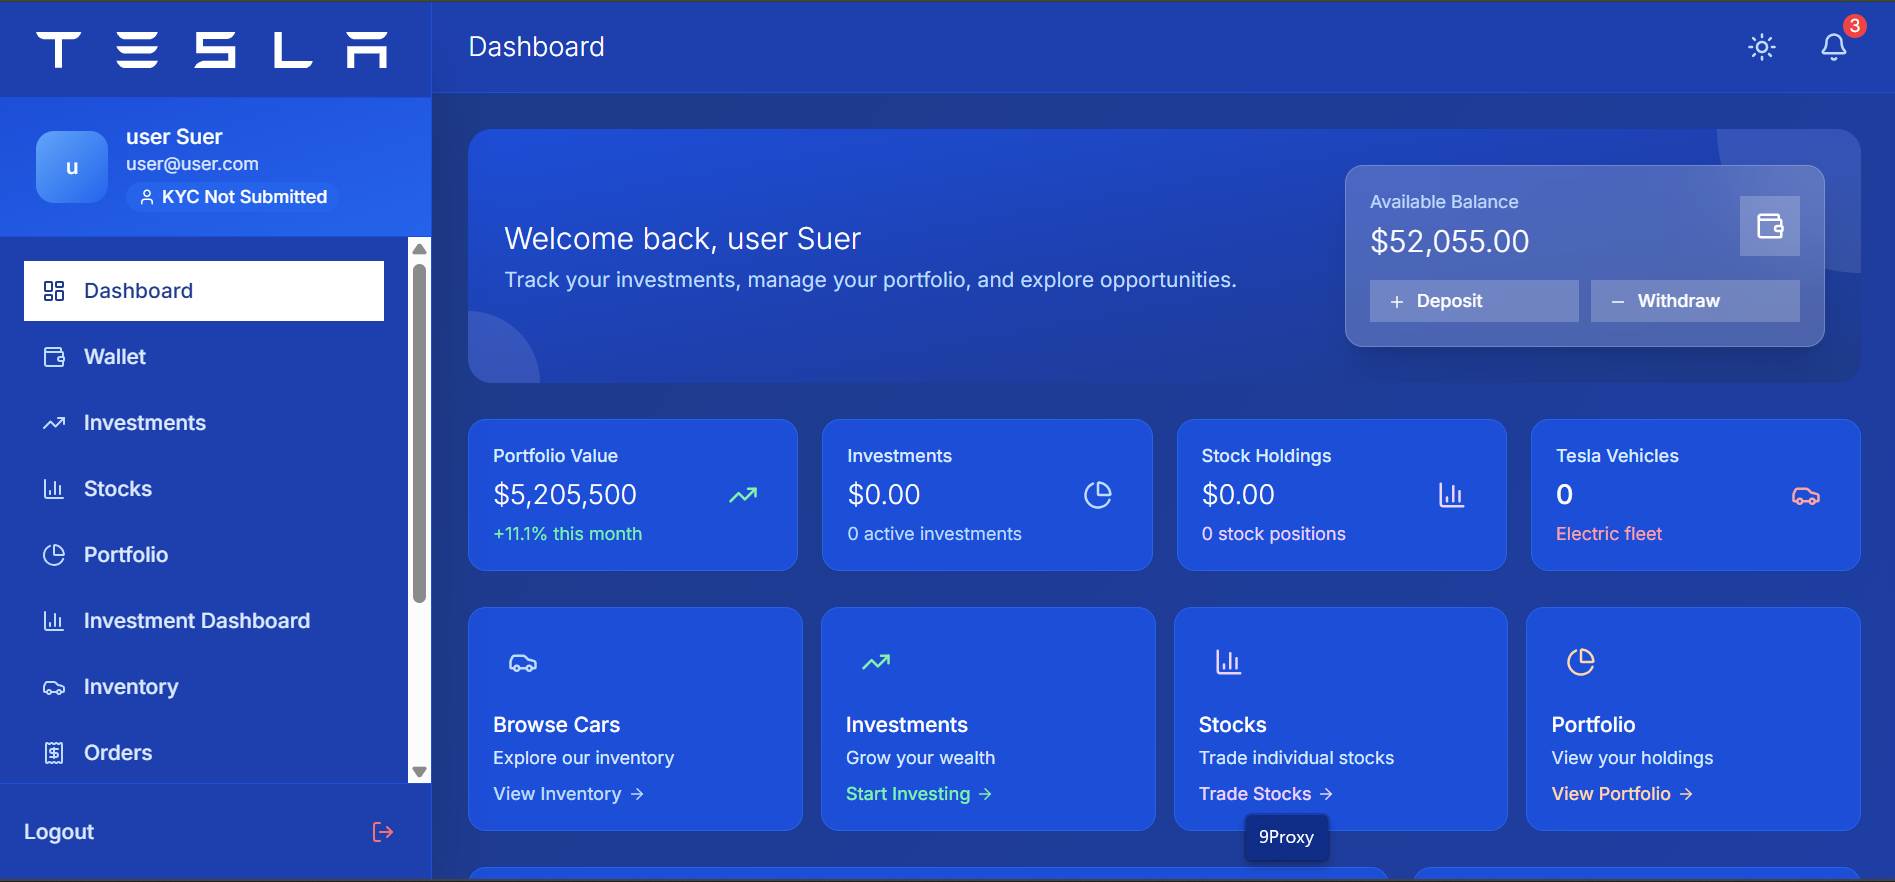The width and height of the screenshot is (1895, 882).
Task: Click the red logout arrow icon
Action: [383, 832]
